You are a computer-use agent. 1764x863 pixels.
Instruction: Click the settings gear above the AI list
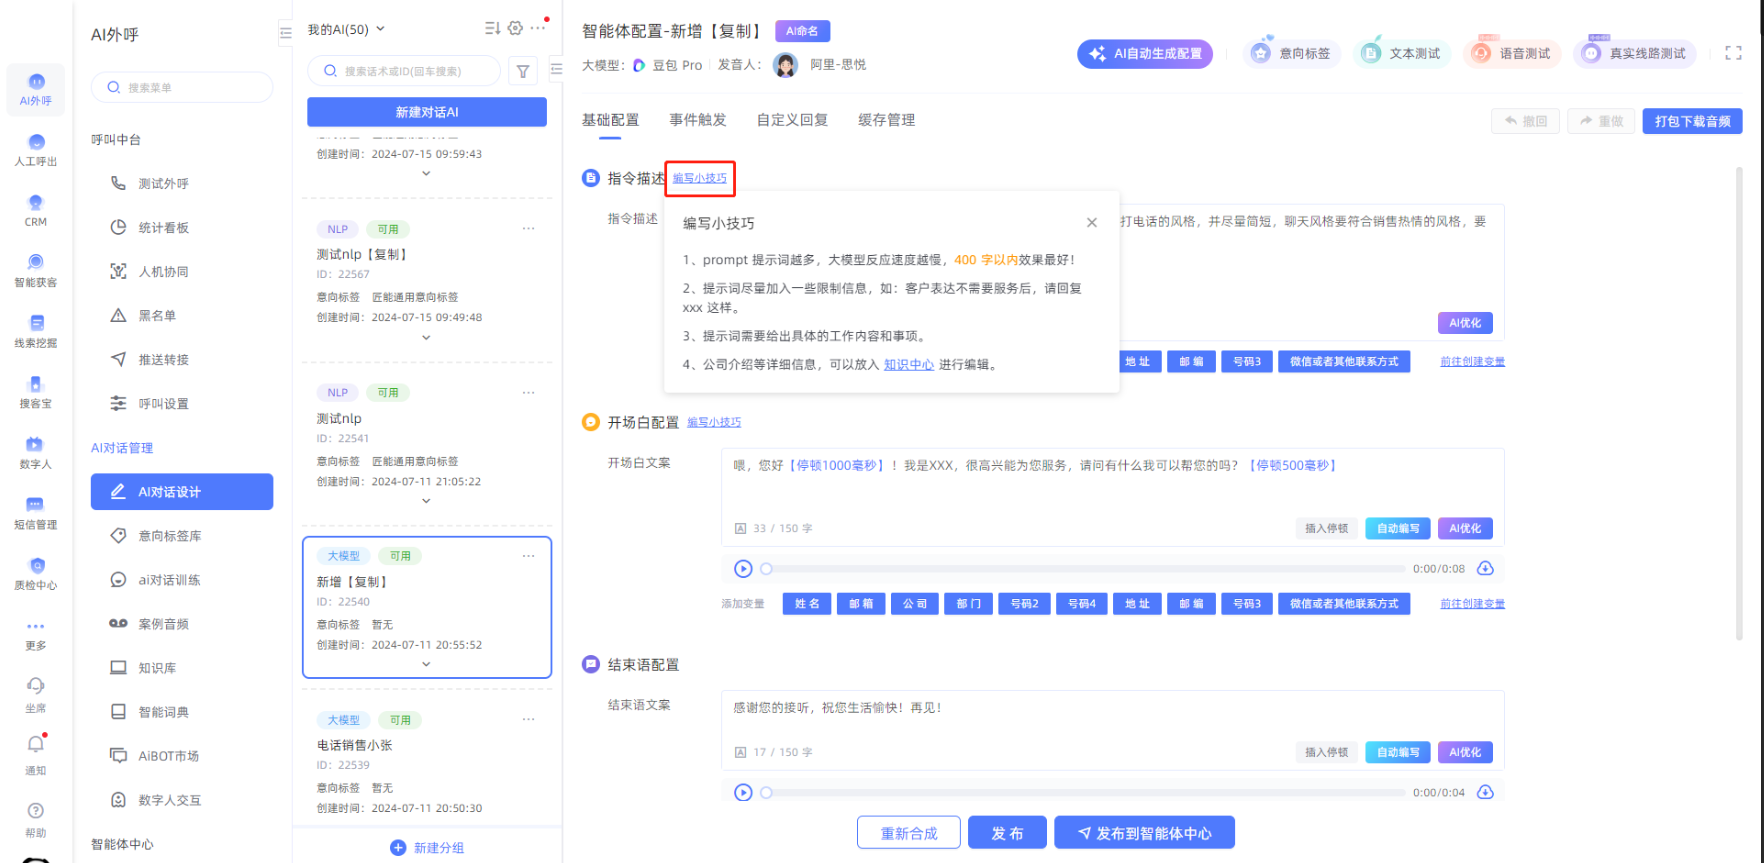pyautogui.click(x=515, y=28)
